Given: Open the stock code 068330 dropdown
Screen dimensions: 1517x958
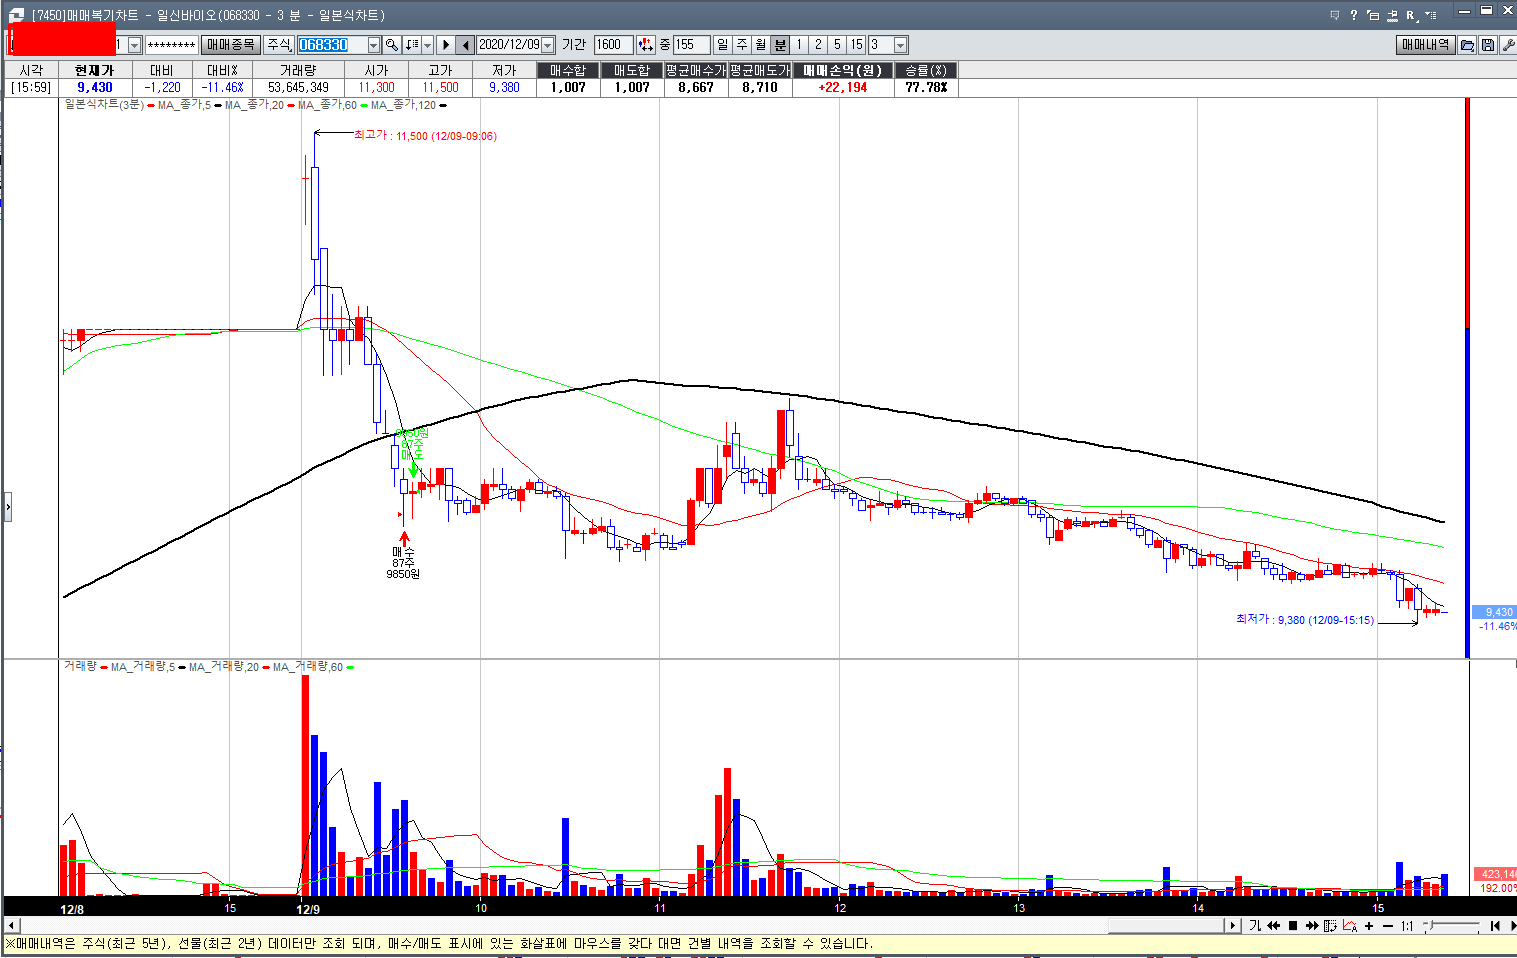Looking at the screenshot, I should (374, 45).
